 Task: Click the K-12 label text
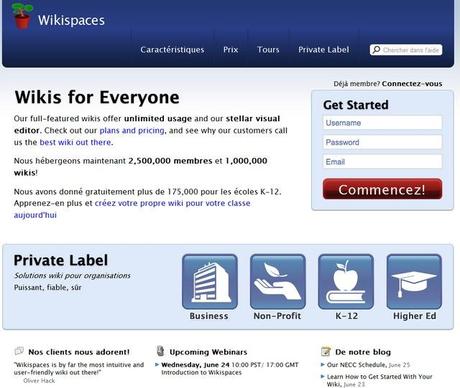pyautogui.click(x=347, y=316)
